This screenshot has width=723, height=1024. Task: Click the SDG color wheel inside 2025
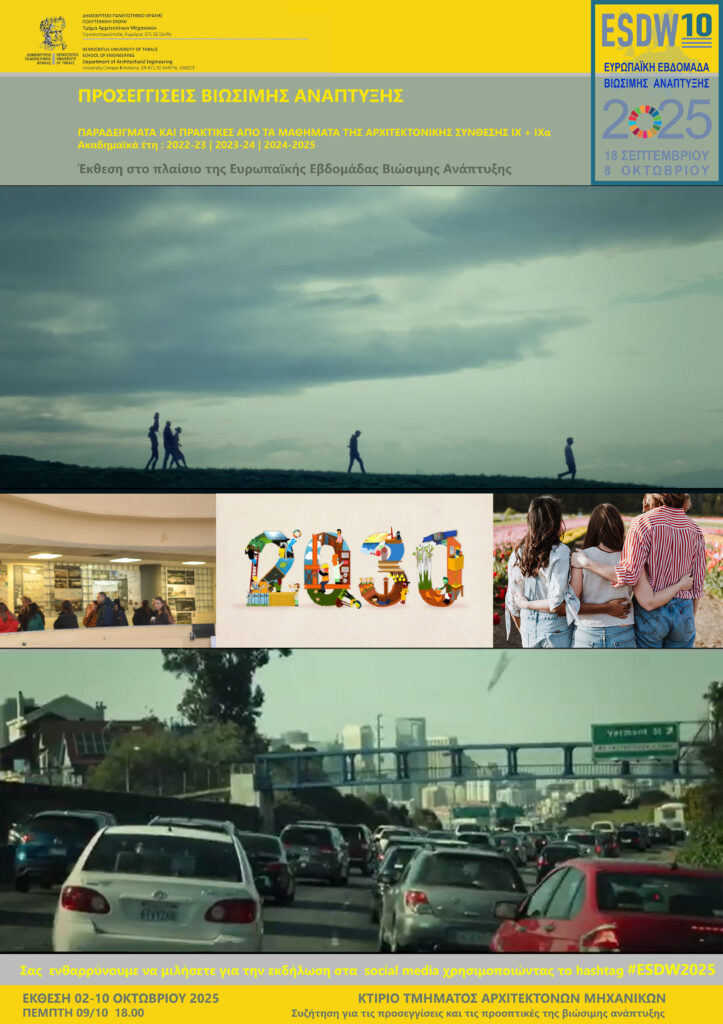645,121
